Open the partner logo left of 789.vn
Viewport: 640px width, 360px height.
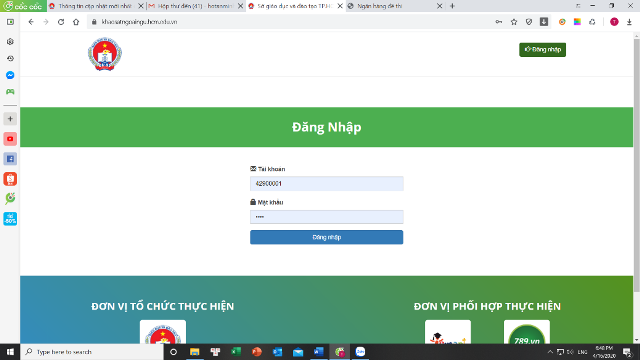(x=448, y=332)
